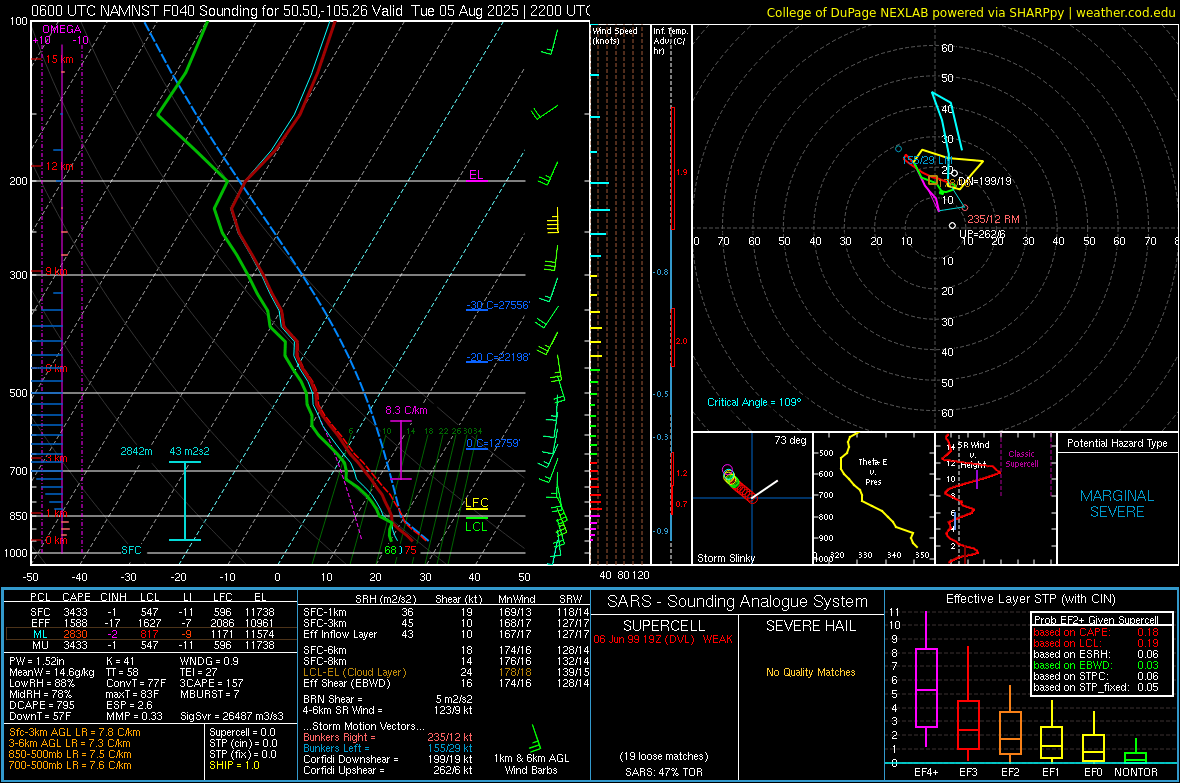
Task: Click the UP=262/6 hodograph label
Action: [982, 234]
